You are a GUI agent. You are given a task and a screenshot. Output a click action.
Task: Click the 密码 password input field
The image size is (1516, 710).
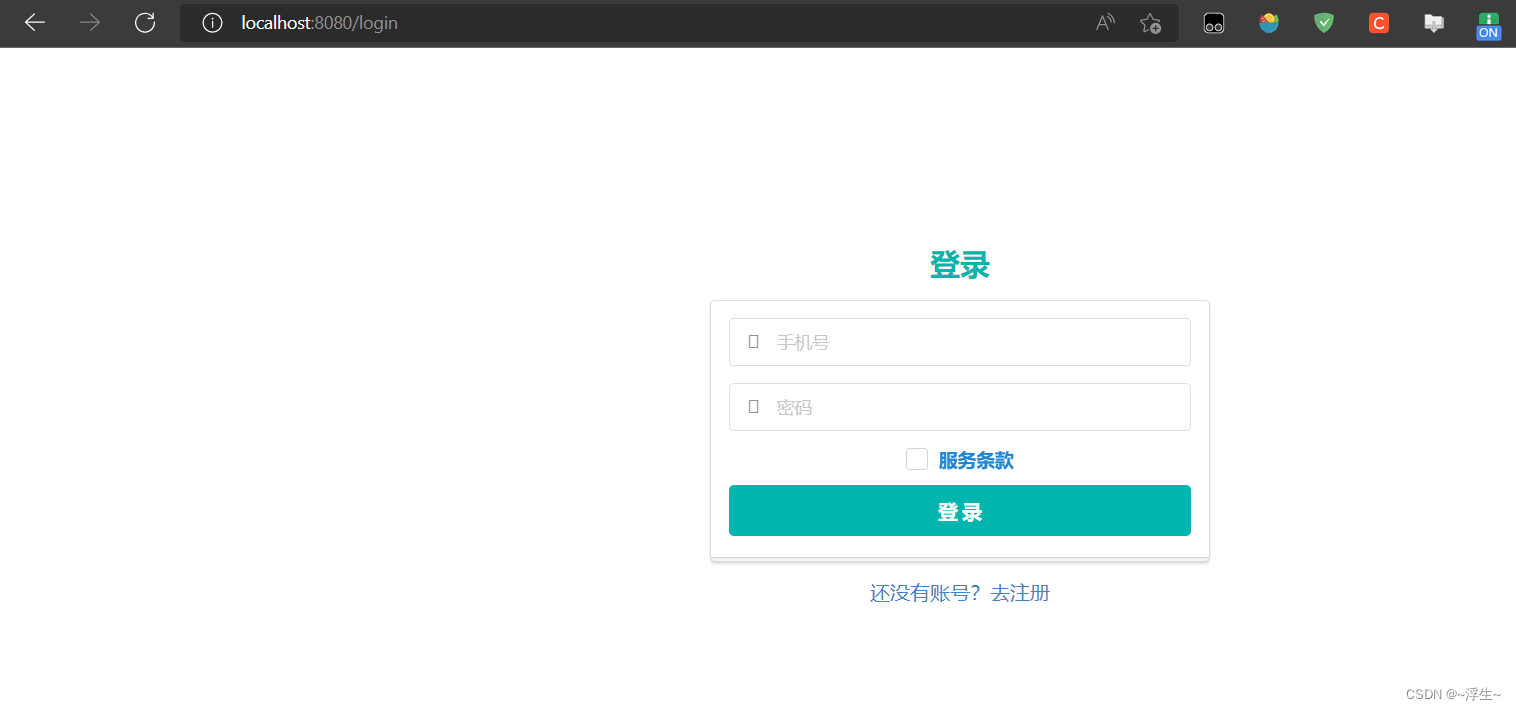click(960, 406)
